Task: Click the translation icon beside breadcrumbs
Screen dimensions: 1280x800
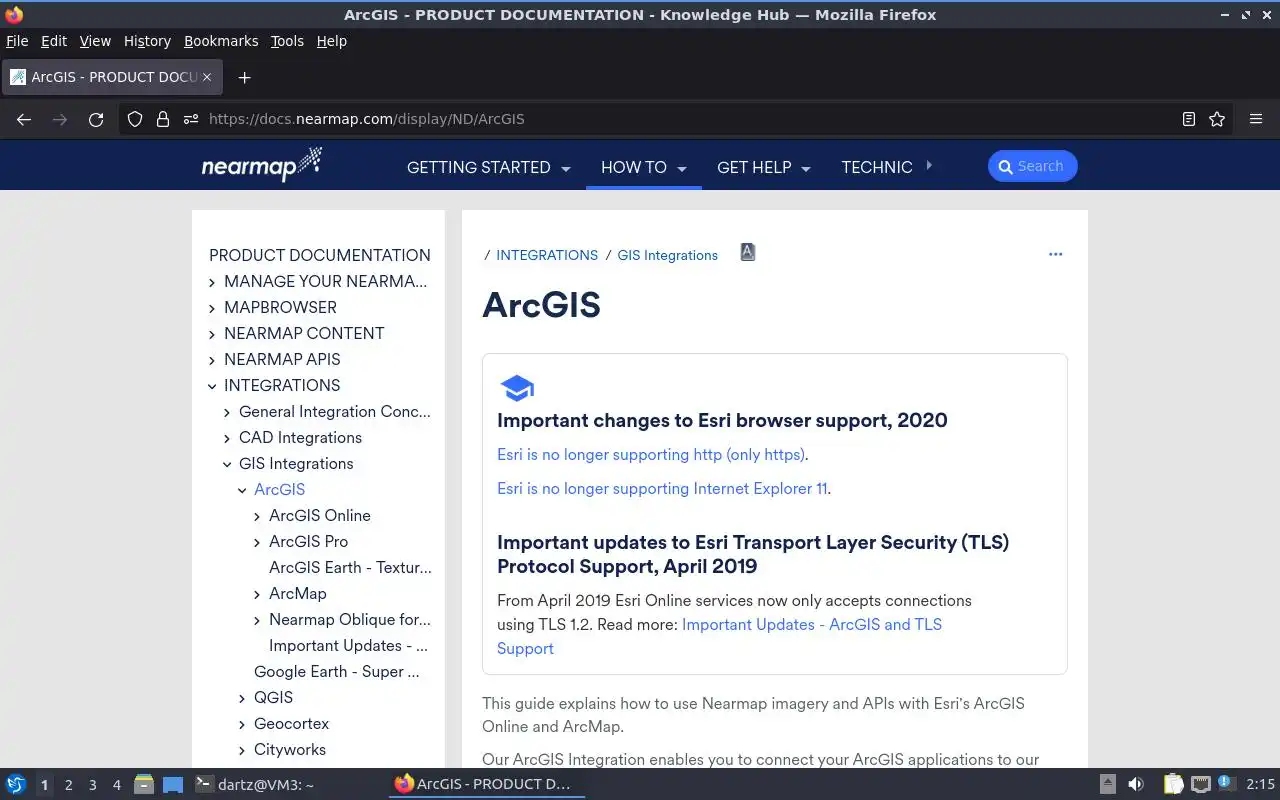Action: pyautogui.click(x=747, y=252)
